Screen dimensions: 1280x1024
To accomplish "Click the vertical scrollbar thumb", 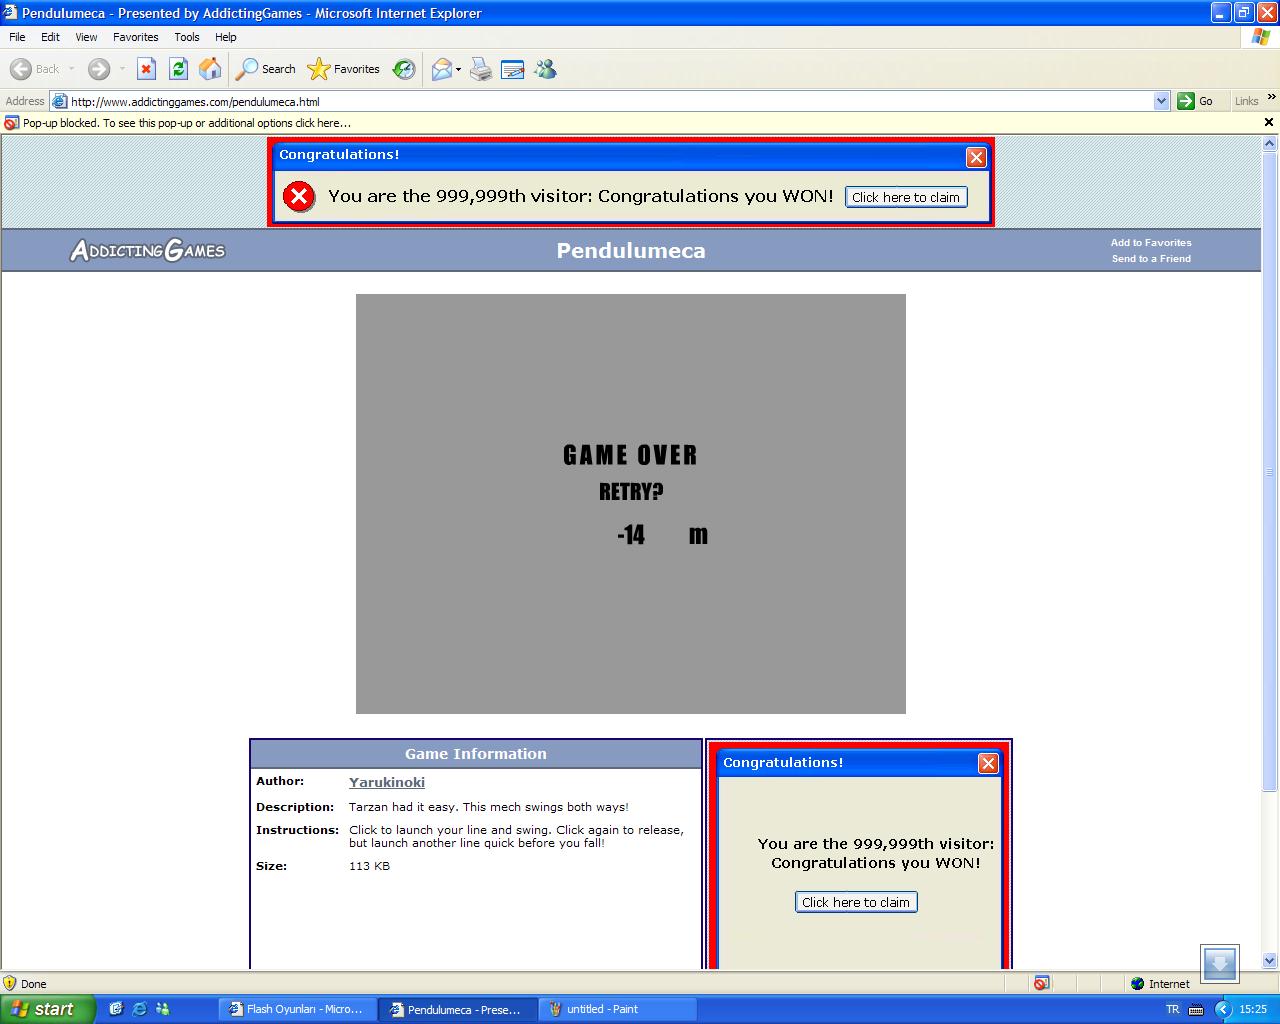I will [x=1270, y=470].
